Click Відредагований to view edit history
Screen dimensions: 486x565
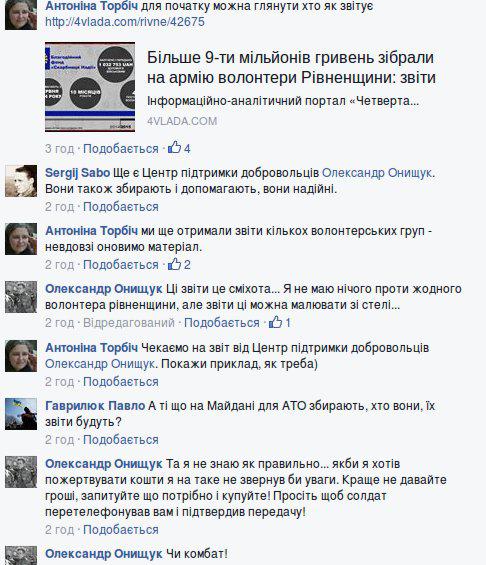coord(129,323)
